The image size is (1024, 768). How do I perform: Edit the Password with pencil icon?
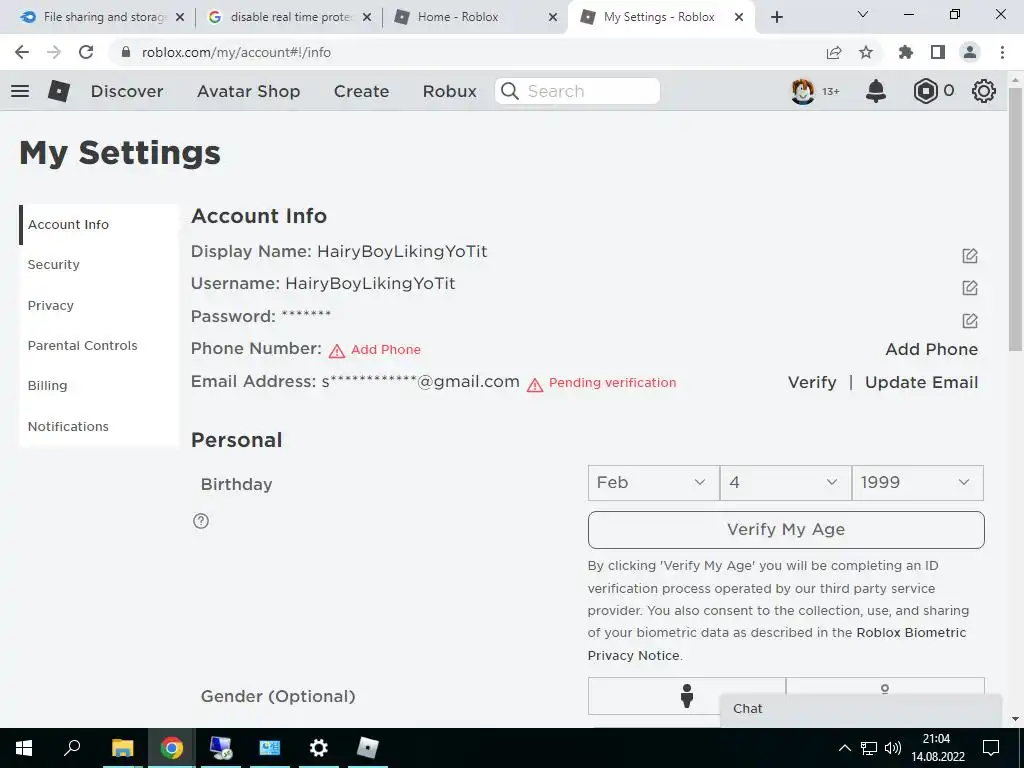[970, 320]
